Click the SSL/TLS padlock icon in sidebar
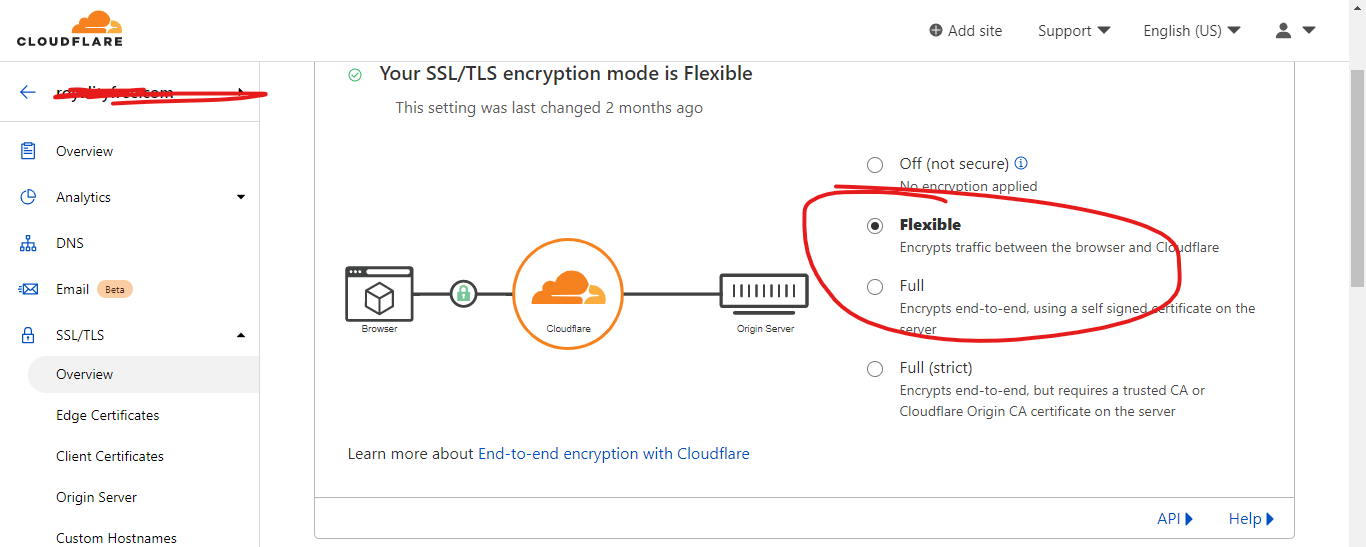1366x547 pixels. [x=28, y=335]
